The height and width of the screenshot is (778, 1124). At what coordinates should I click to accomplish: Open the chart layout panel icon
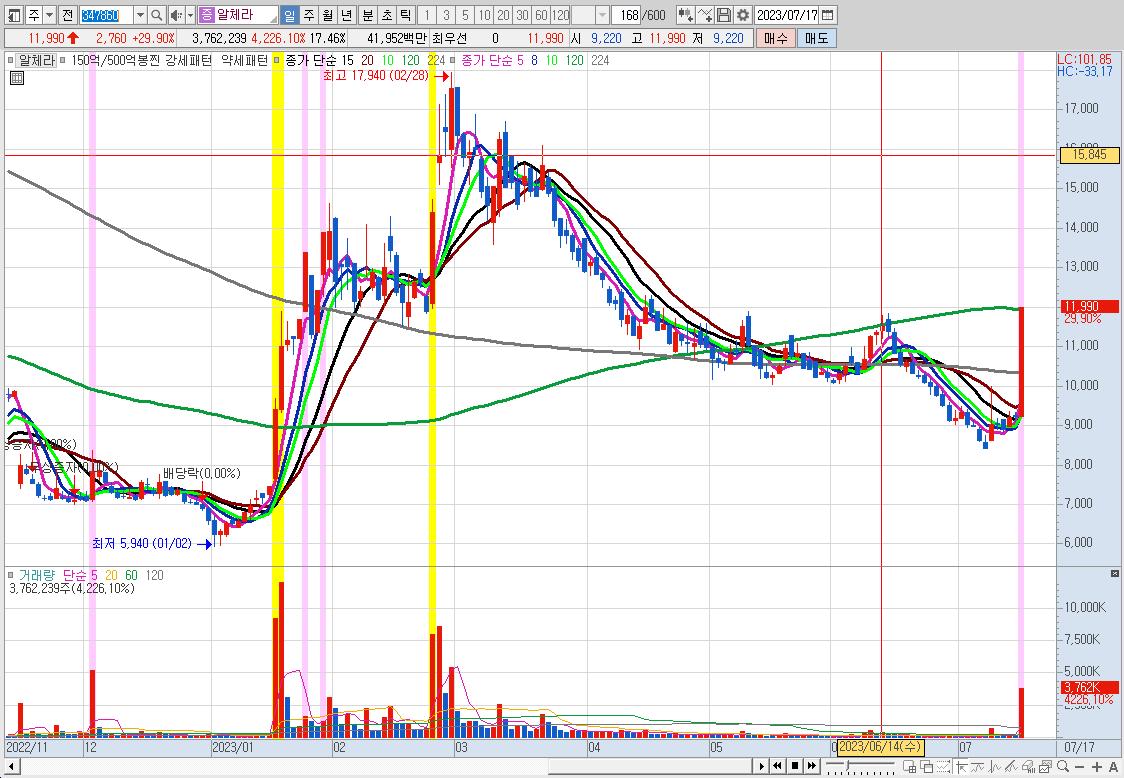point(14,15)
